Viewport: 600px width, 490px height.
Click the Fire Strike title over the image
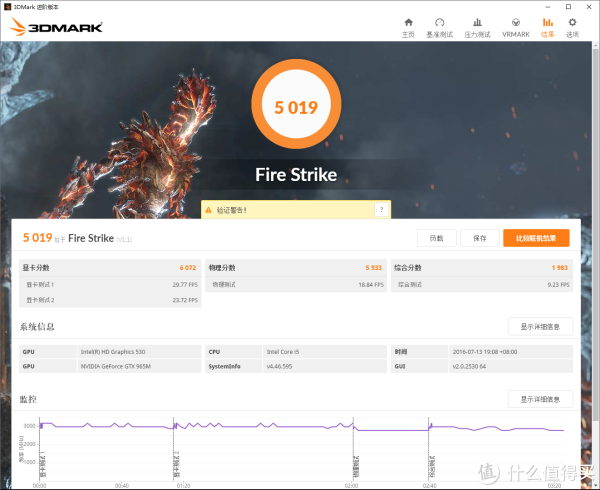click(296, 175)
